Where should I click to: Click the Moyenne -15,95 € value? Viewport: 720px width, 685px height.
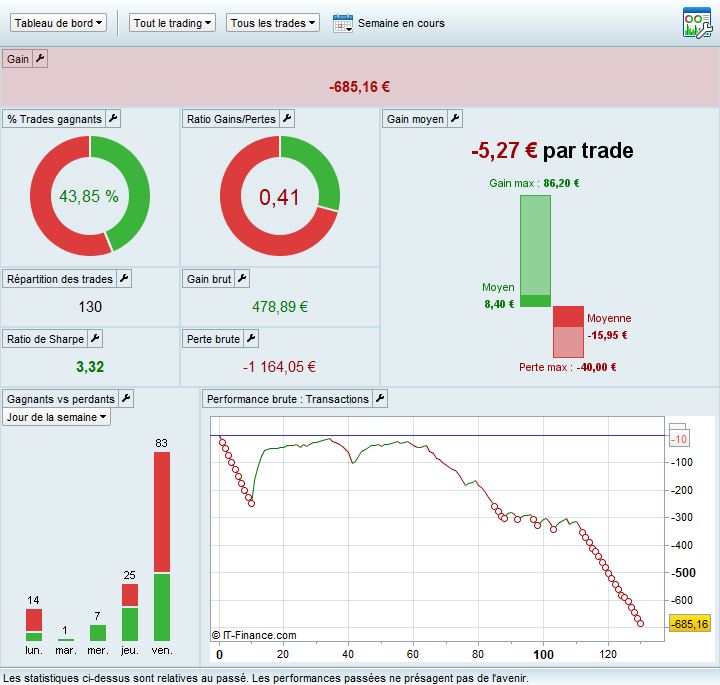608,335
